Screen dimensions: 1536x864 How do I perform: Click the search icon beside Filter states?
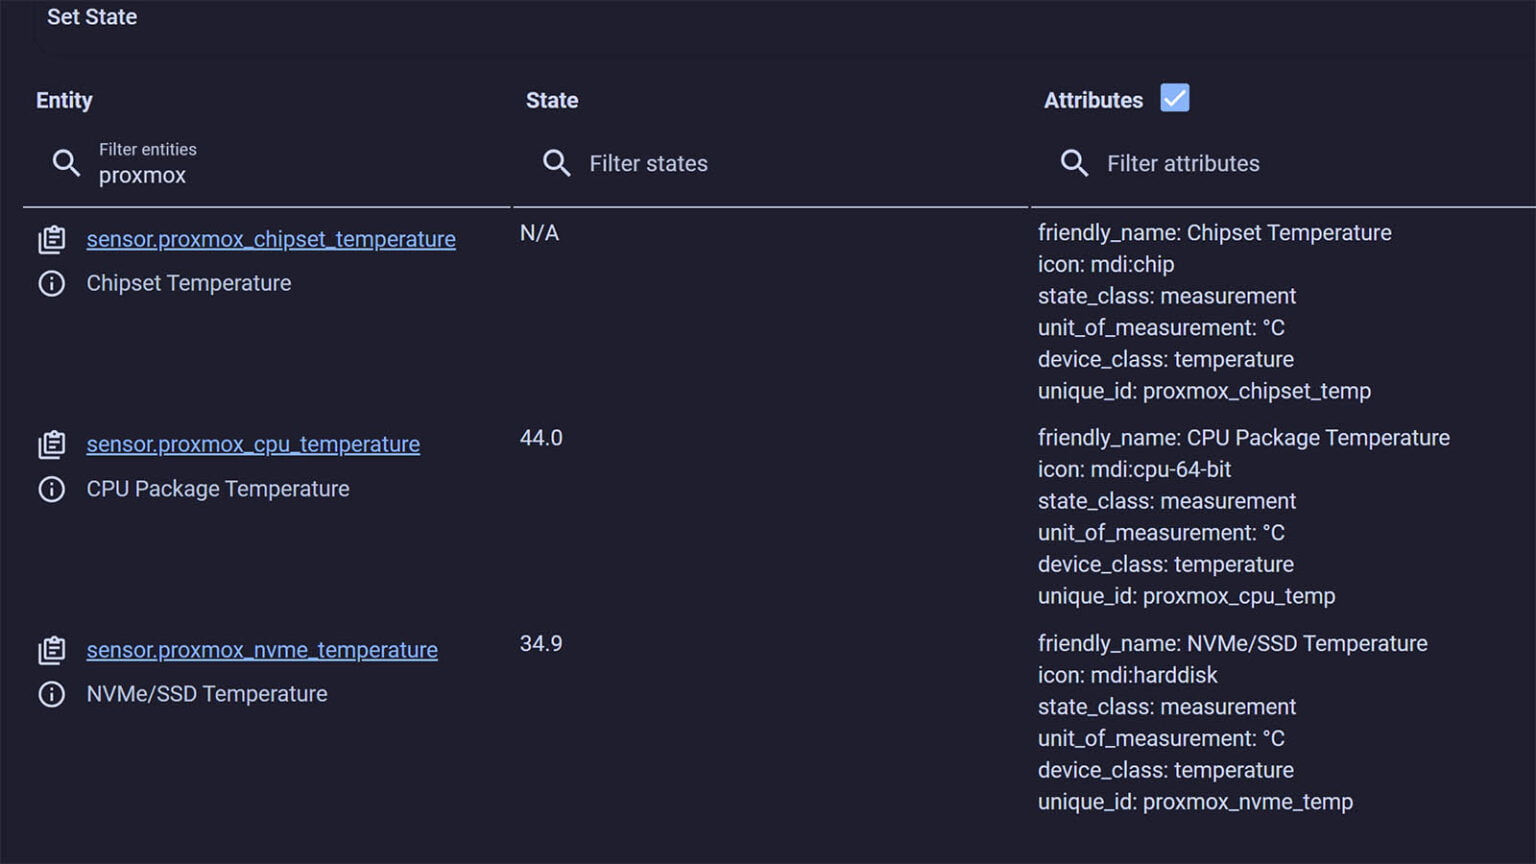point(557,163)
